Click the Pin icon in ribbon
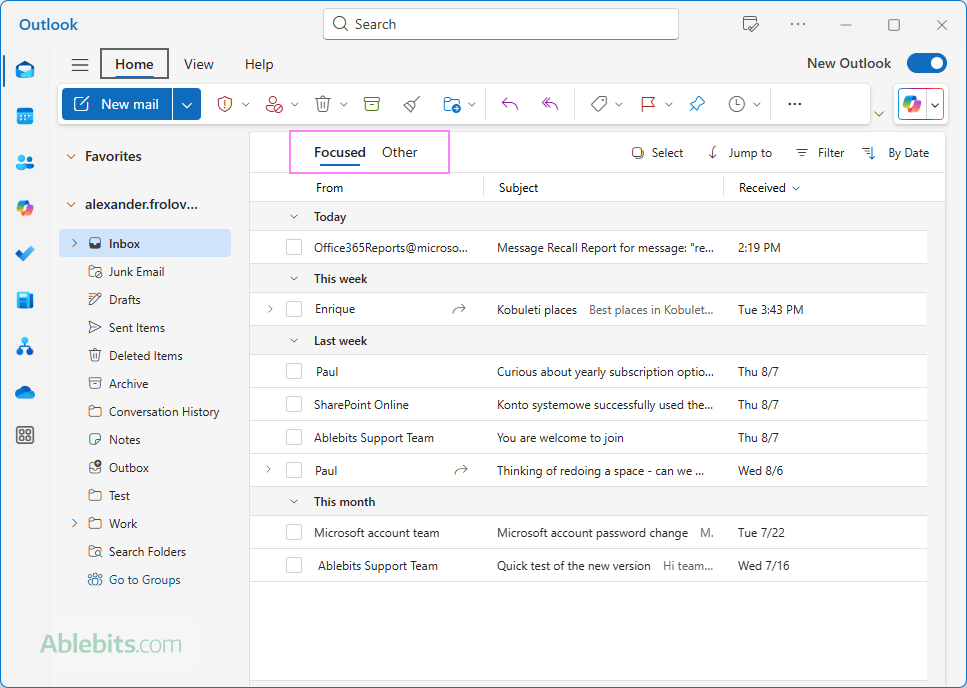The width and height of the screenshot is (967, 688). click(x=697, y=104)
